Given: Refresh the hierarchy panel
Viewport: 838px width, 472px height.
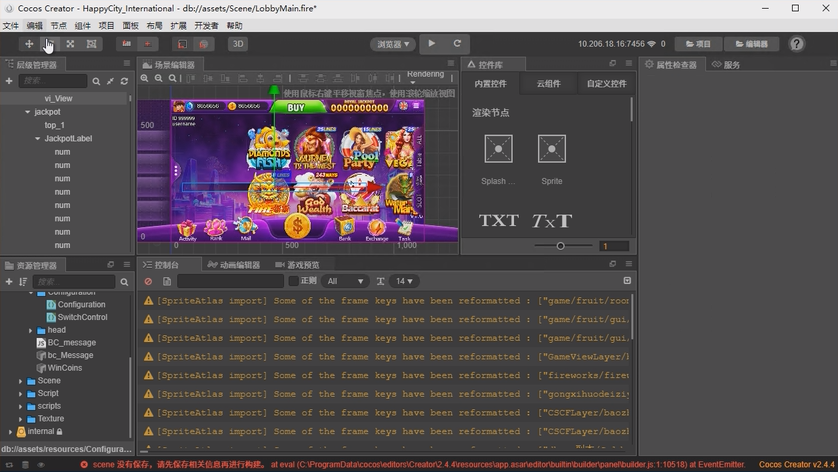Looking at the screenshot, I should [124, 81].
